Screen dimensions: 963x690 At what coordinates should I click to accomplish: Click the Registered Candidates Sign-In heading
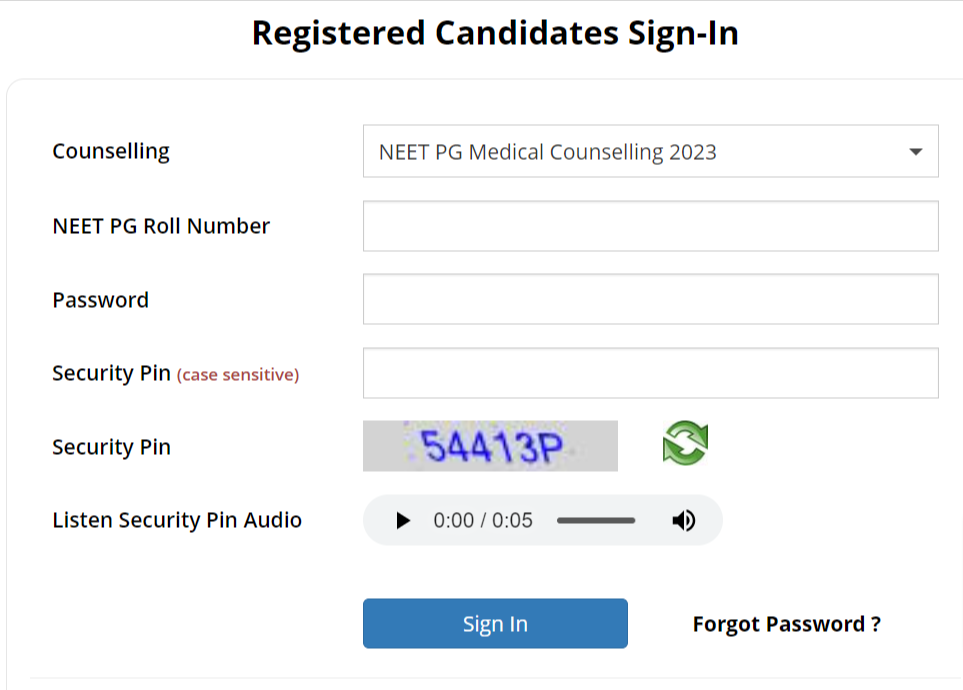tap(495, 34)
